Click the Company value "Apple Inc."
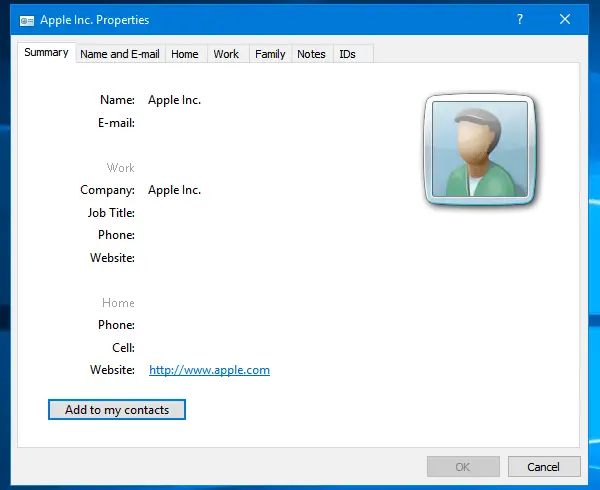600x490 pixels. point(174,190)
